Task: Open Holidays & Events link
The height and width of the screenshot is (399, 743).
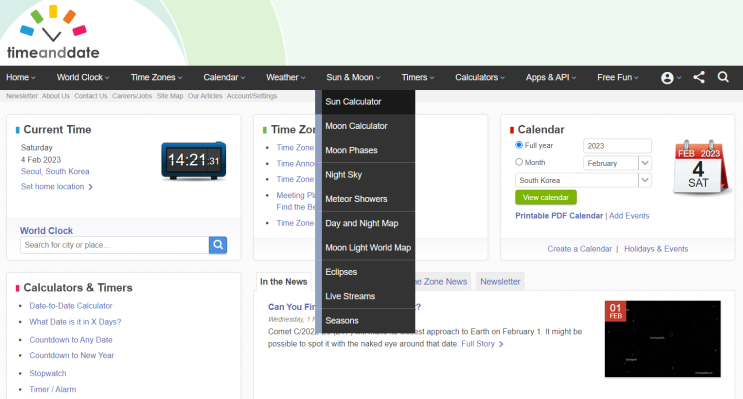Action: [x=656, y=249]
